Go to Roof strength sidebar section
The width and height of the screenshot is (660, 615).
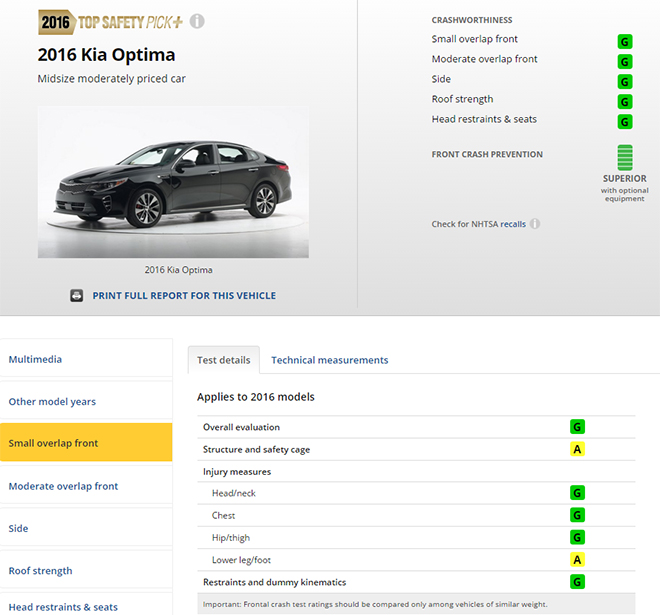coord(40,571)
